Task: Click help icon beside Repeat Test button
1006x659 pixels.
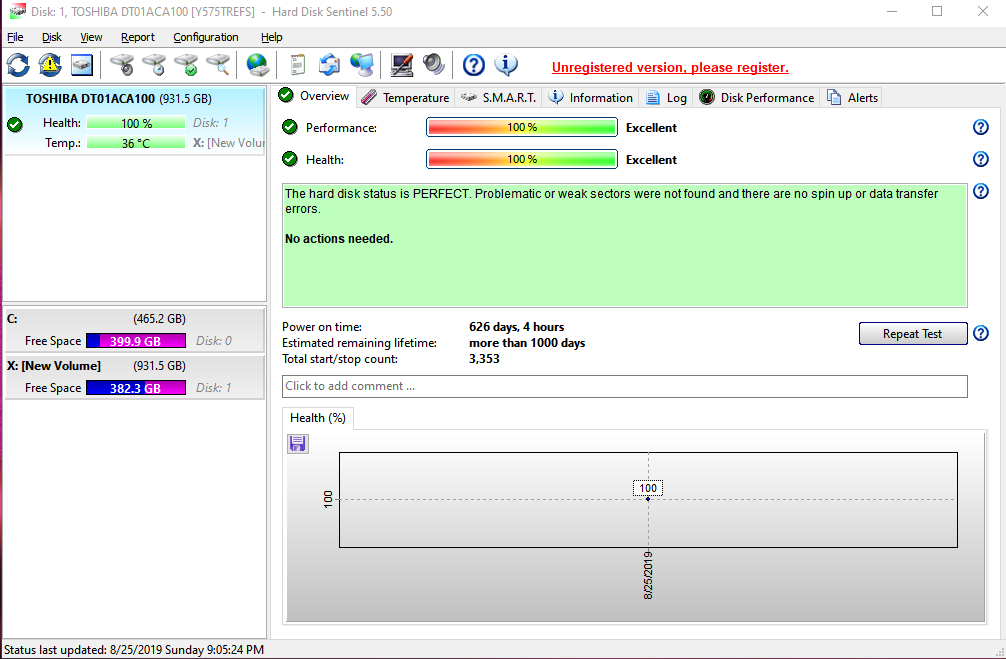Action: pos(980,333)
